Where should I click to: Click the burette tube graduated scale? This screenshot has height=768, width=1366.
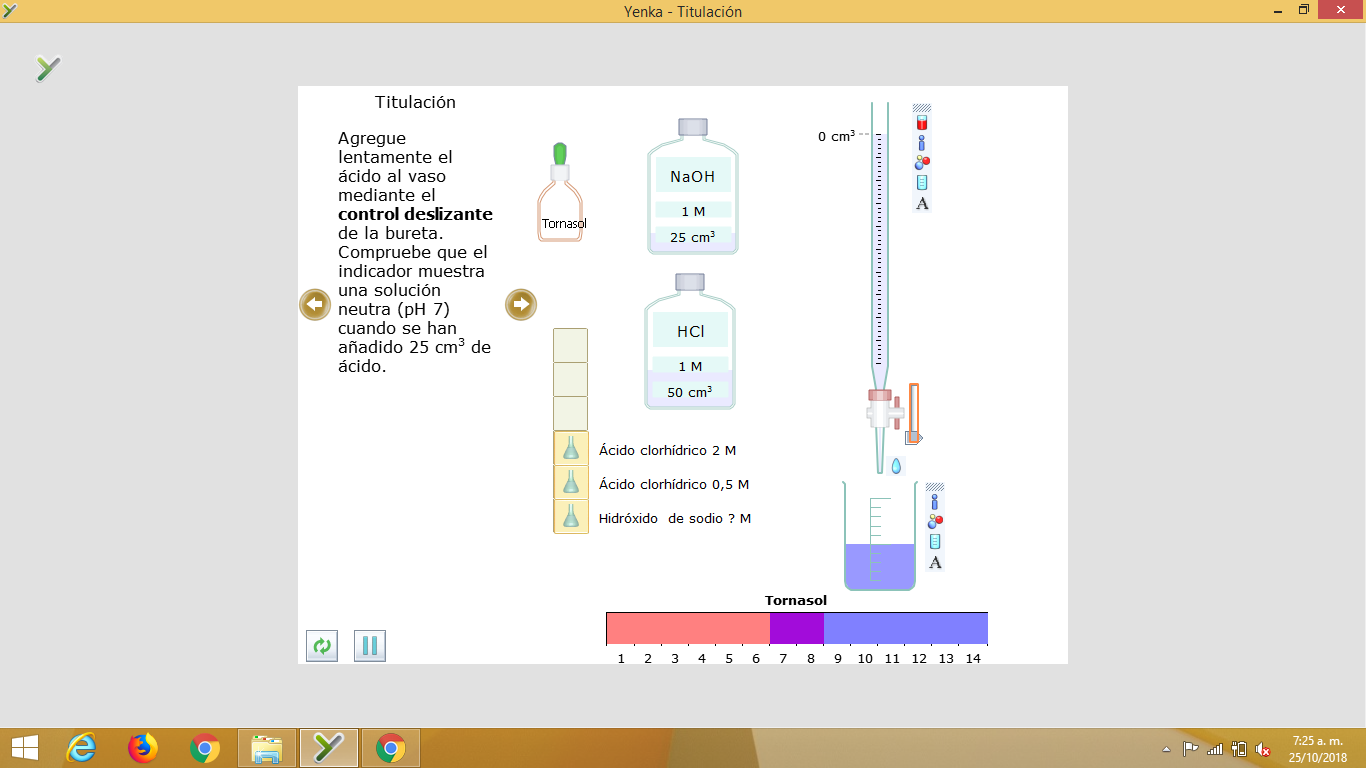[879, 250]
